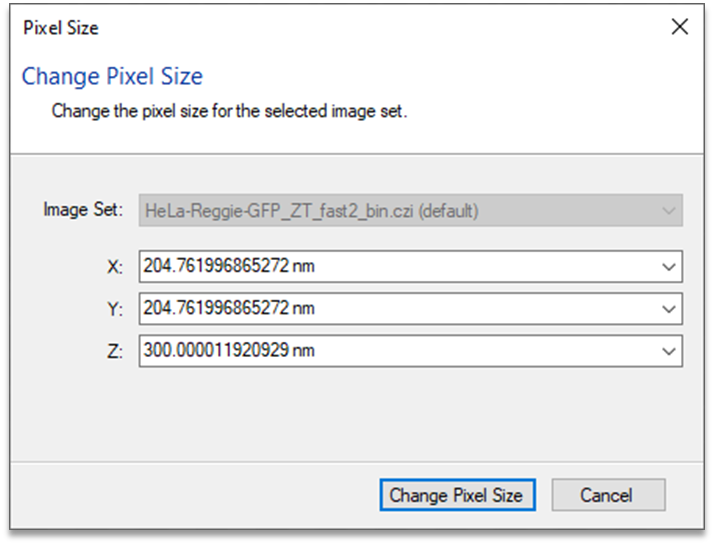Screen dimensions: 714x545
Task: Expand the Z value dropdown arrow
Action: 668,351
